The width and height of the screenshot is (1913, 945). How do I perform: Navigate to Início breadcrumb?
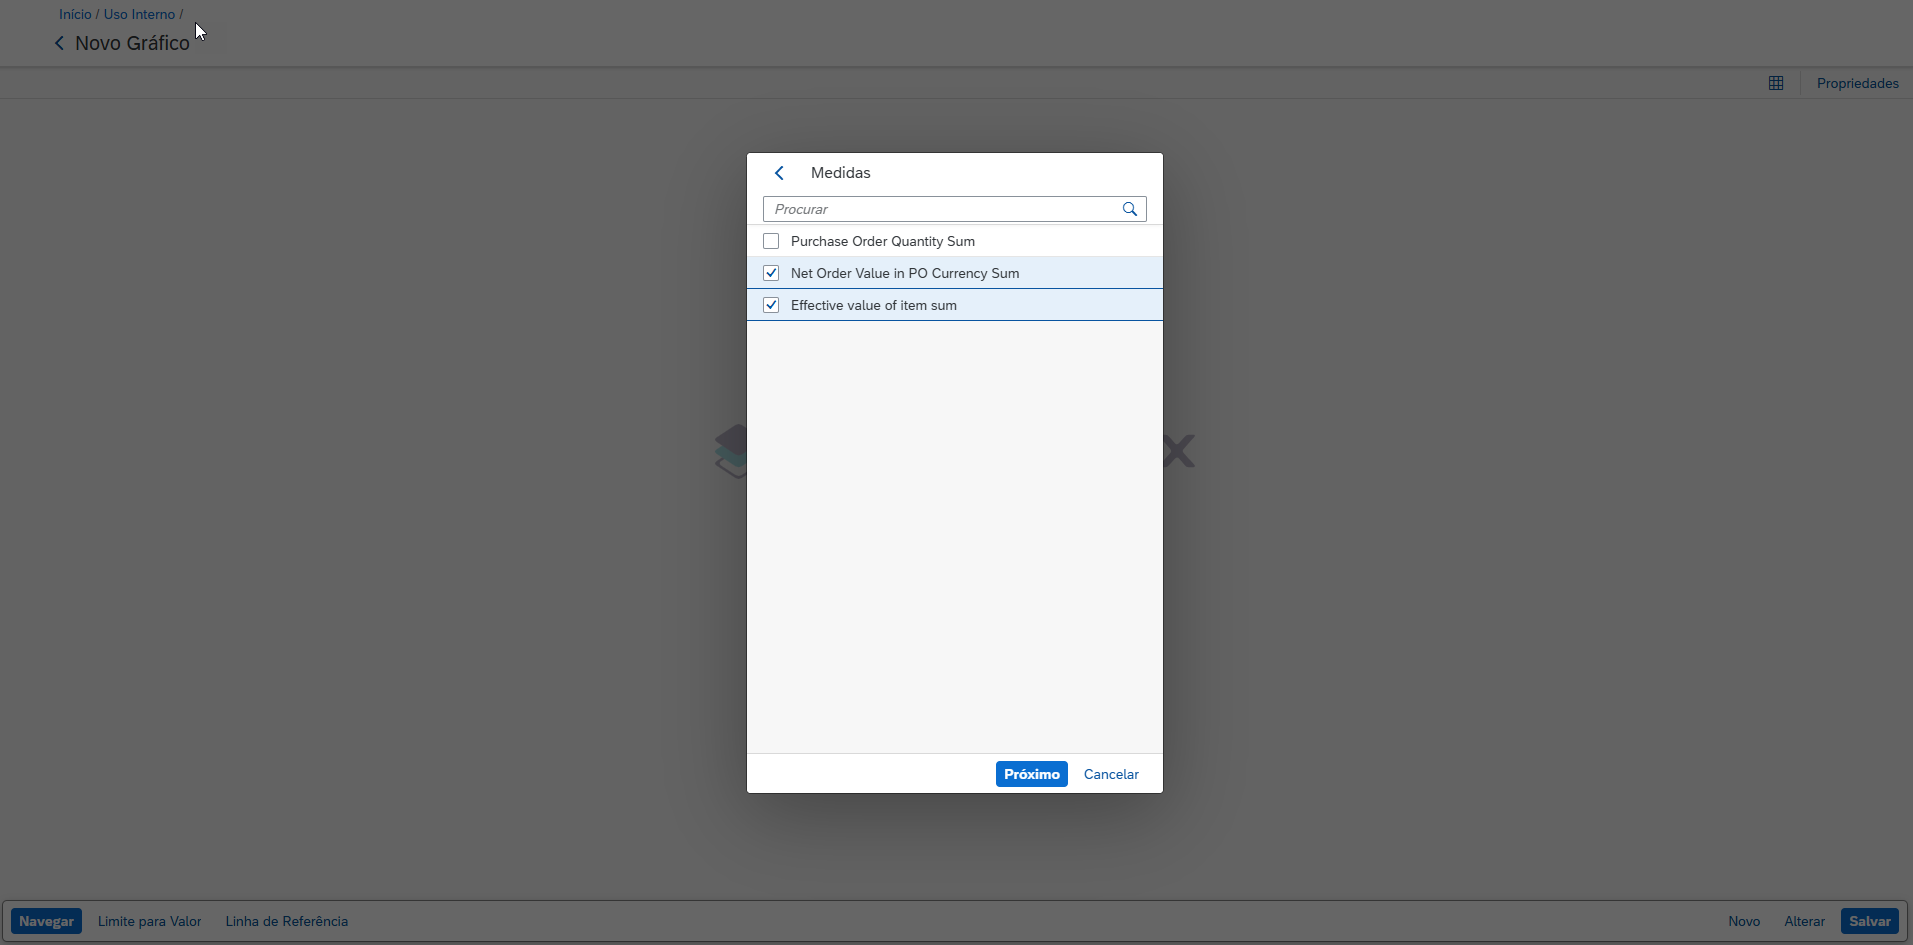(x=75, y=14)
